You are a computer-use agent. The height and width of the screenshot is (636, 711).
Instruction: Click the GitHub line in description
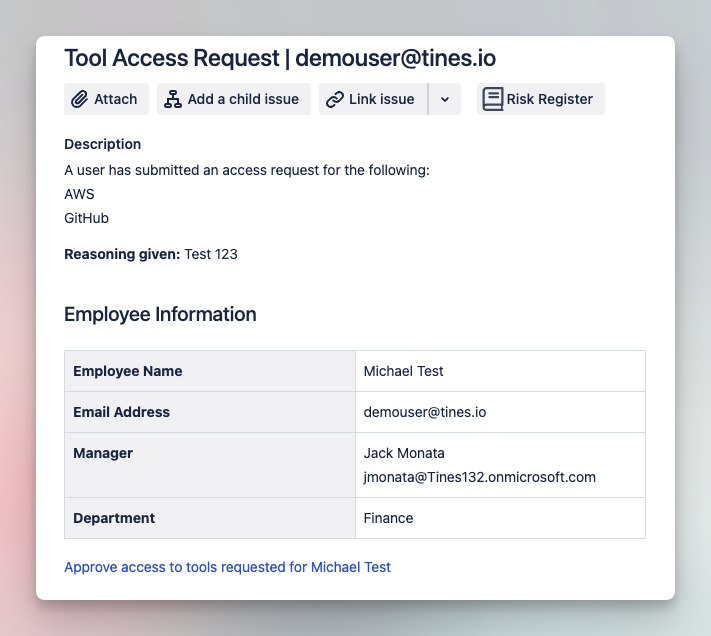[x=86, y=218]
